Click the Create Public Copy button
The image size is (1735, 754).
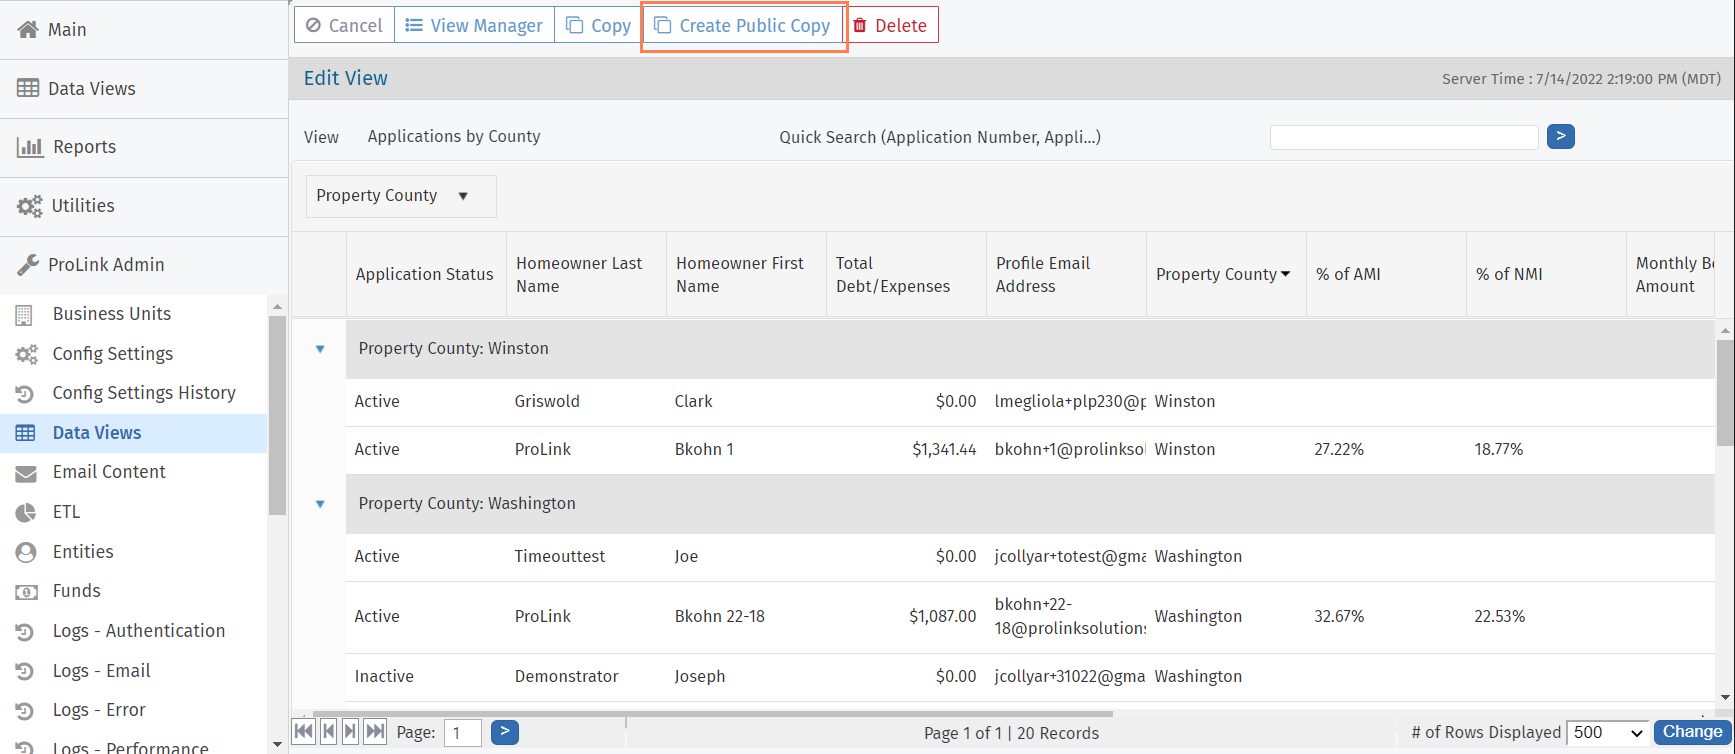tap(744, 26)
